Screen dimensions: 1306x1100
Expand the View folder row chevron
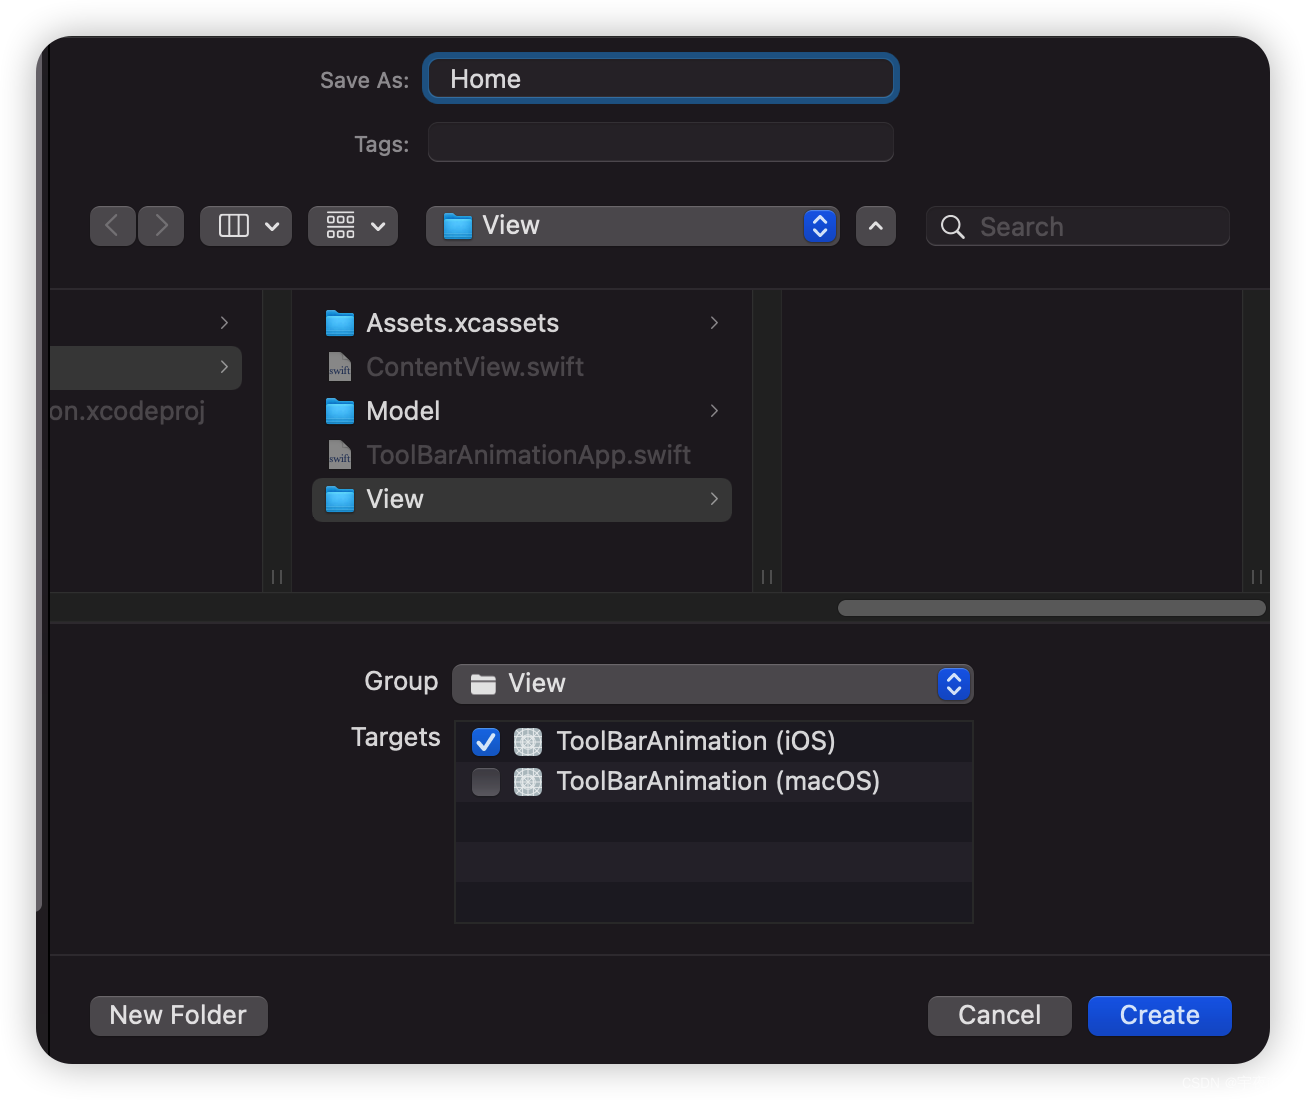click(714, 498)
